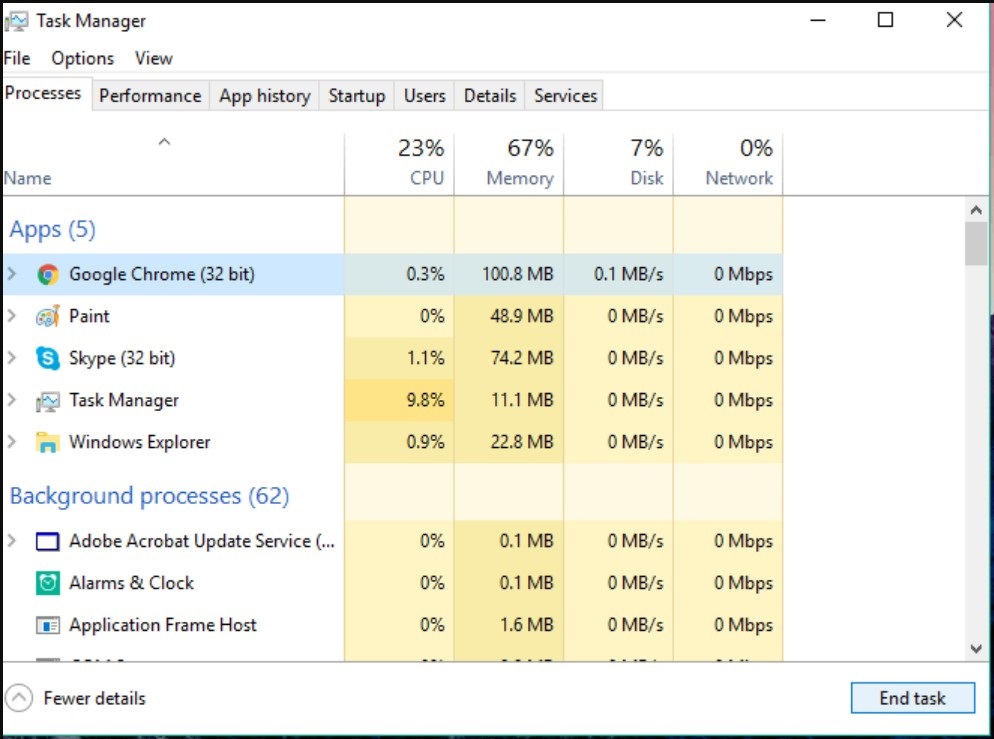Expand the Skype (32 bit) process group
Viewport: 994px width, 739px height.
pos(11,357)
